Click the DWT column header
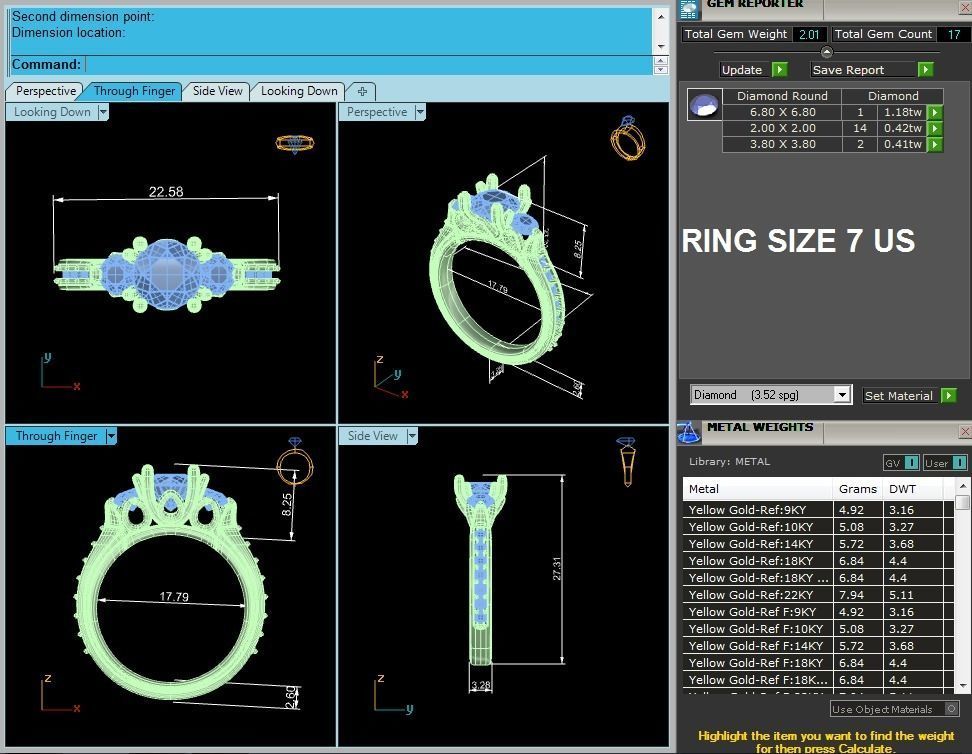This screenshot has height=754, width=972. [x=913, y=489]
